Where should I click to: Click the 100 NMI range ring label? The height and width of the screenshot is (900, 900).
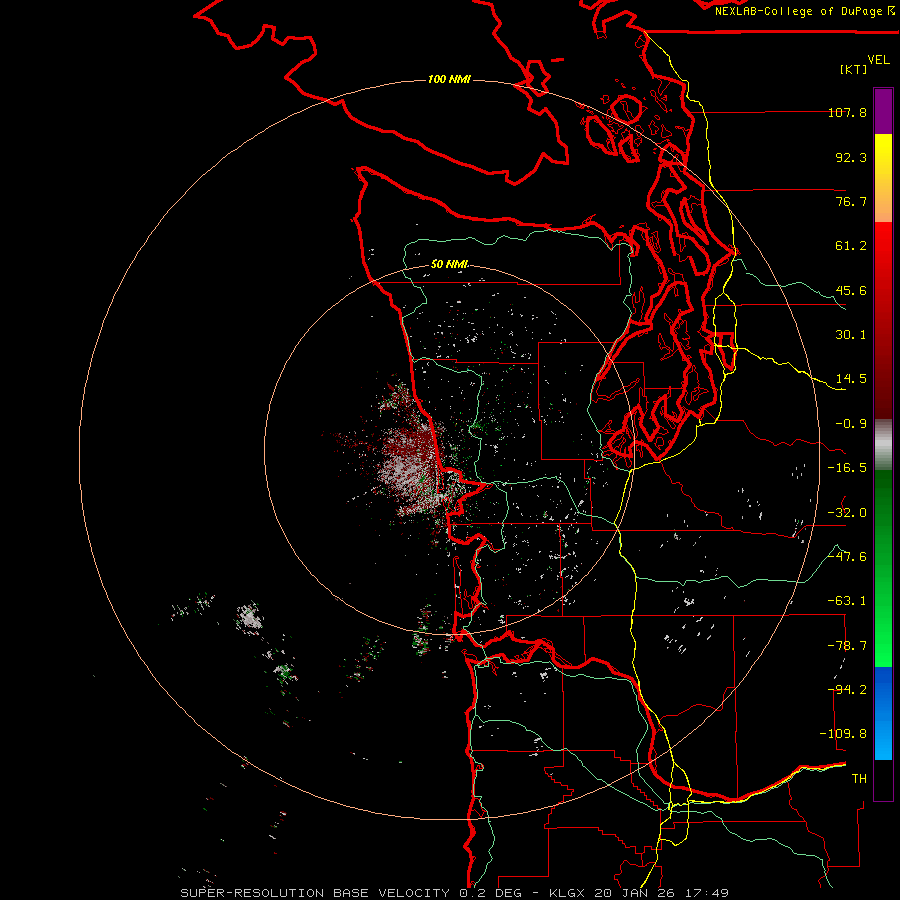click(449, 79)
